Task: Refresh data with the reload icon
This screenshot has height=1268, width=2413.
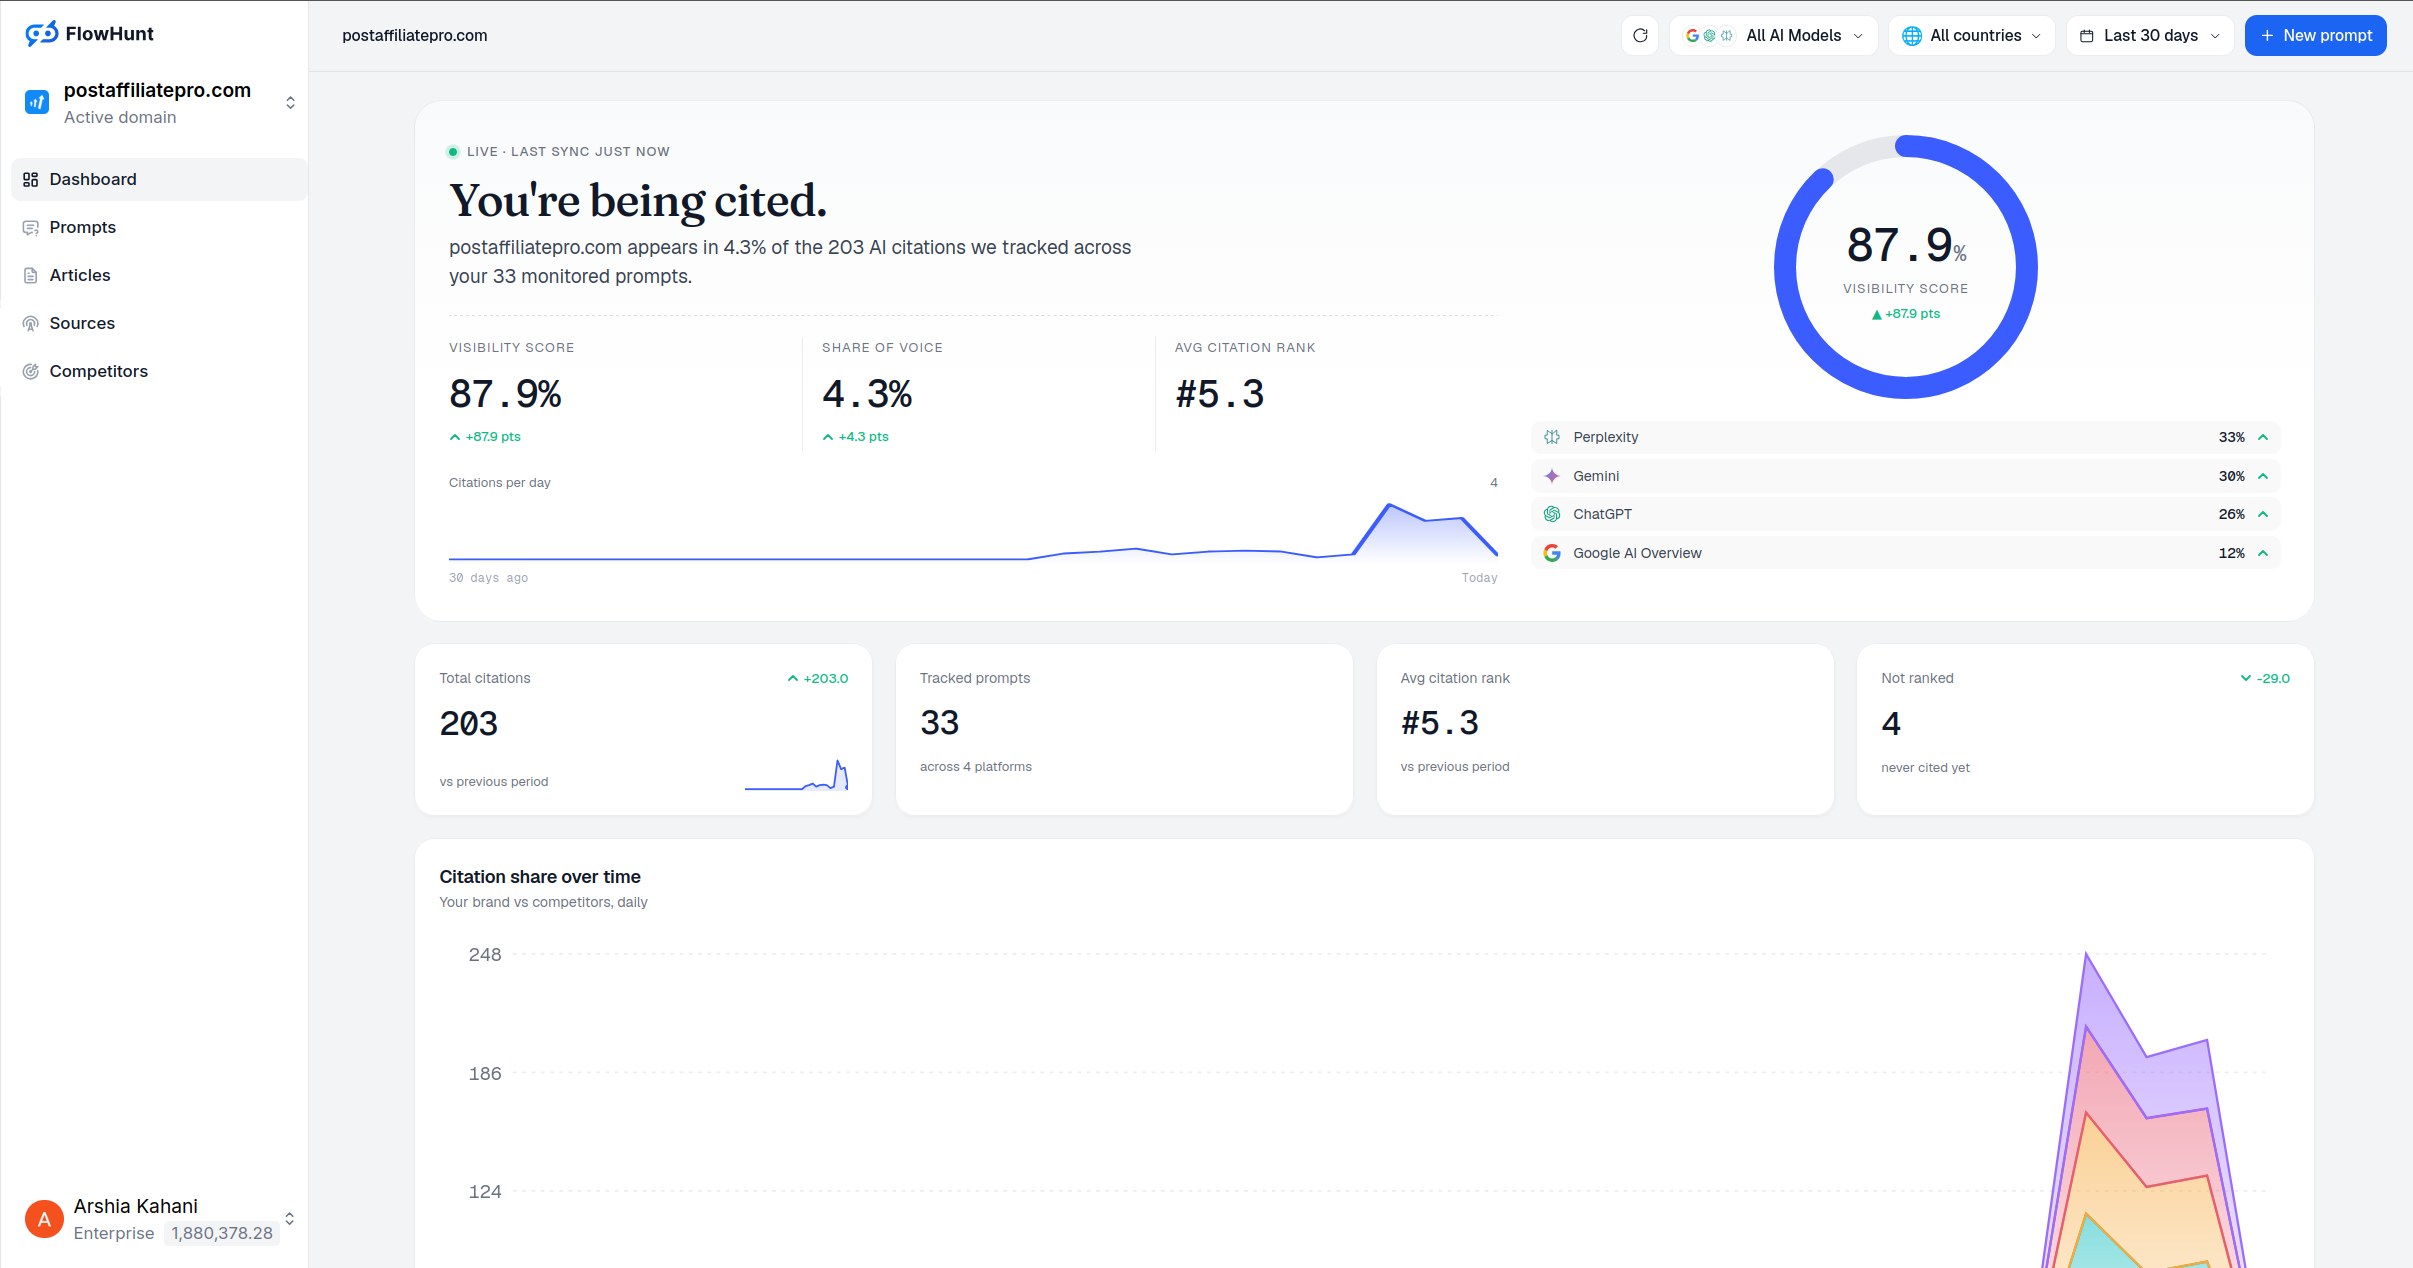Action: pyautogui.click(x=1640, y=35)
